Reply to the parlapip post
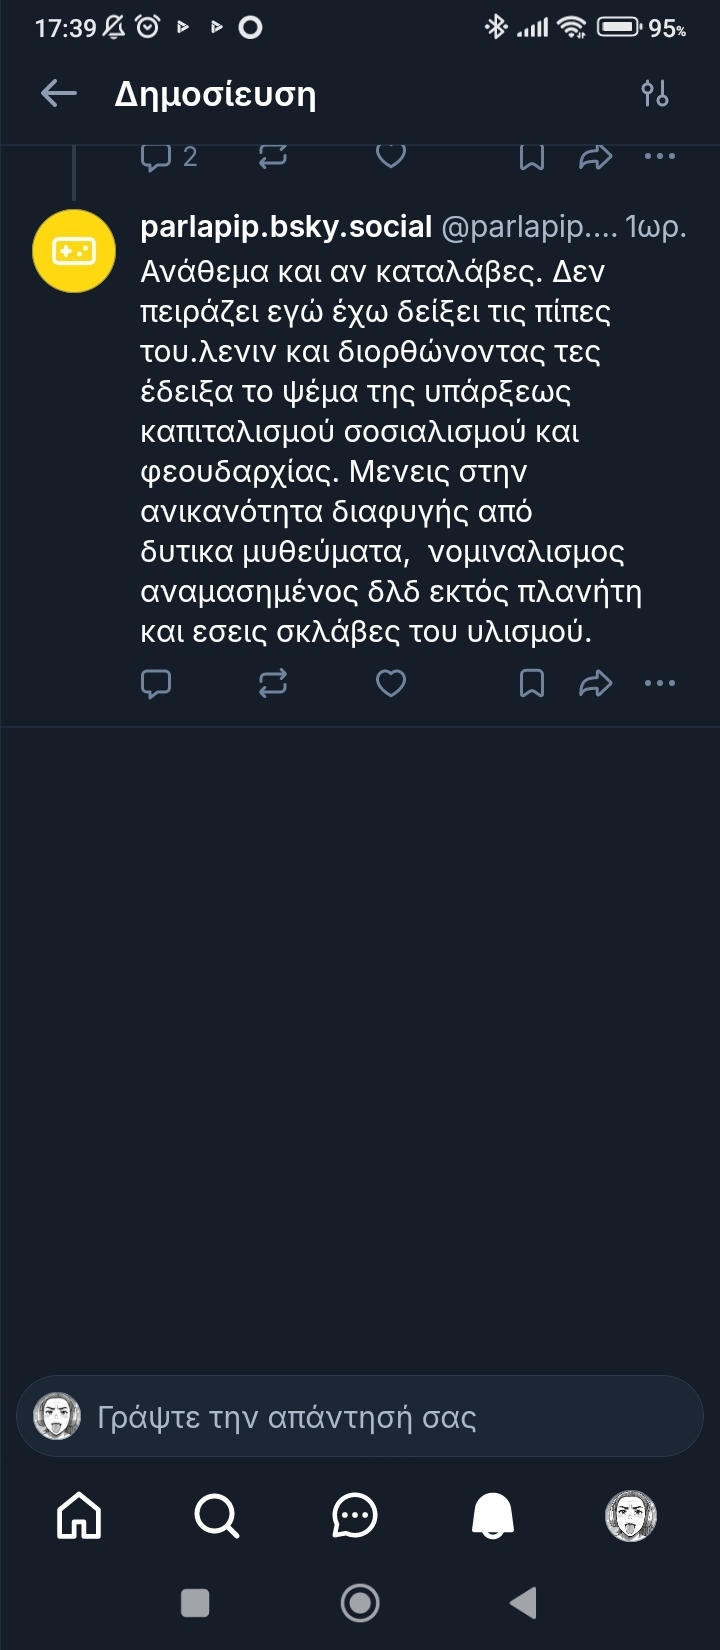This screenshot has height=1650, width=720. pyautogui.click(x=156, y=683)
